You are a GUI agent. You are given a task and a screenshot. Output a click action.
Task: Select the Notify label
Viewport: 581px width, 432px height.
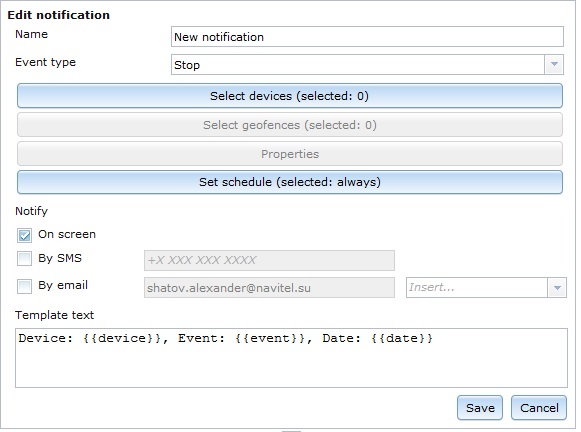31,211
